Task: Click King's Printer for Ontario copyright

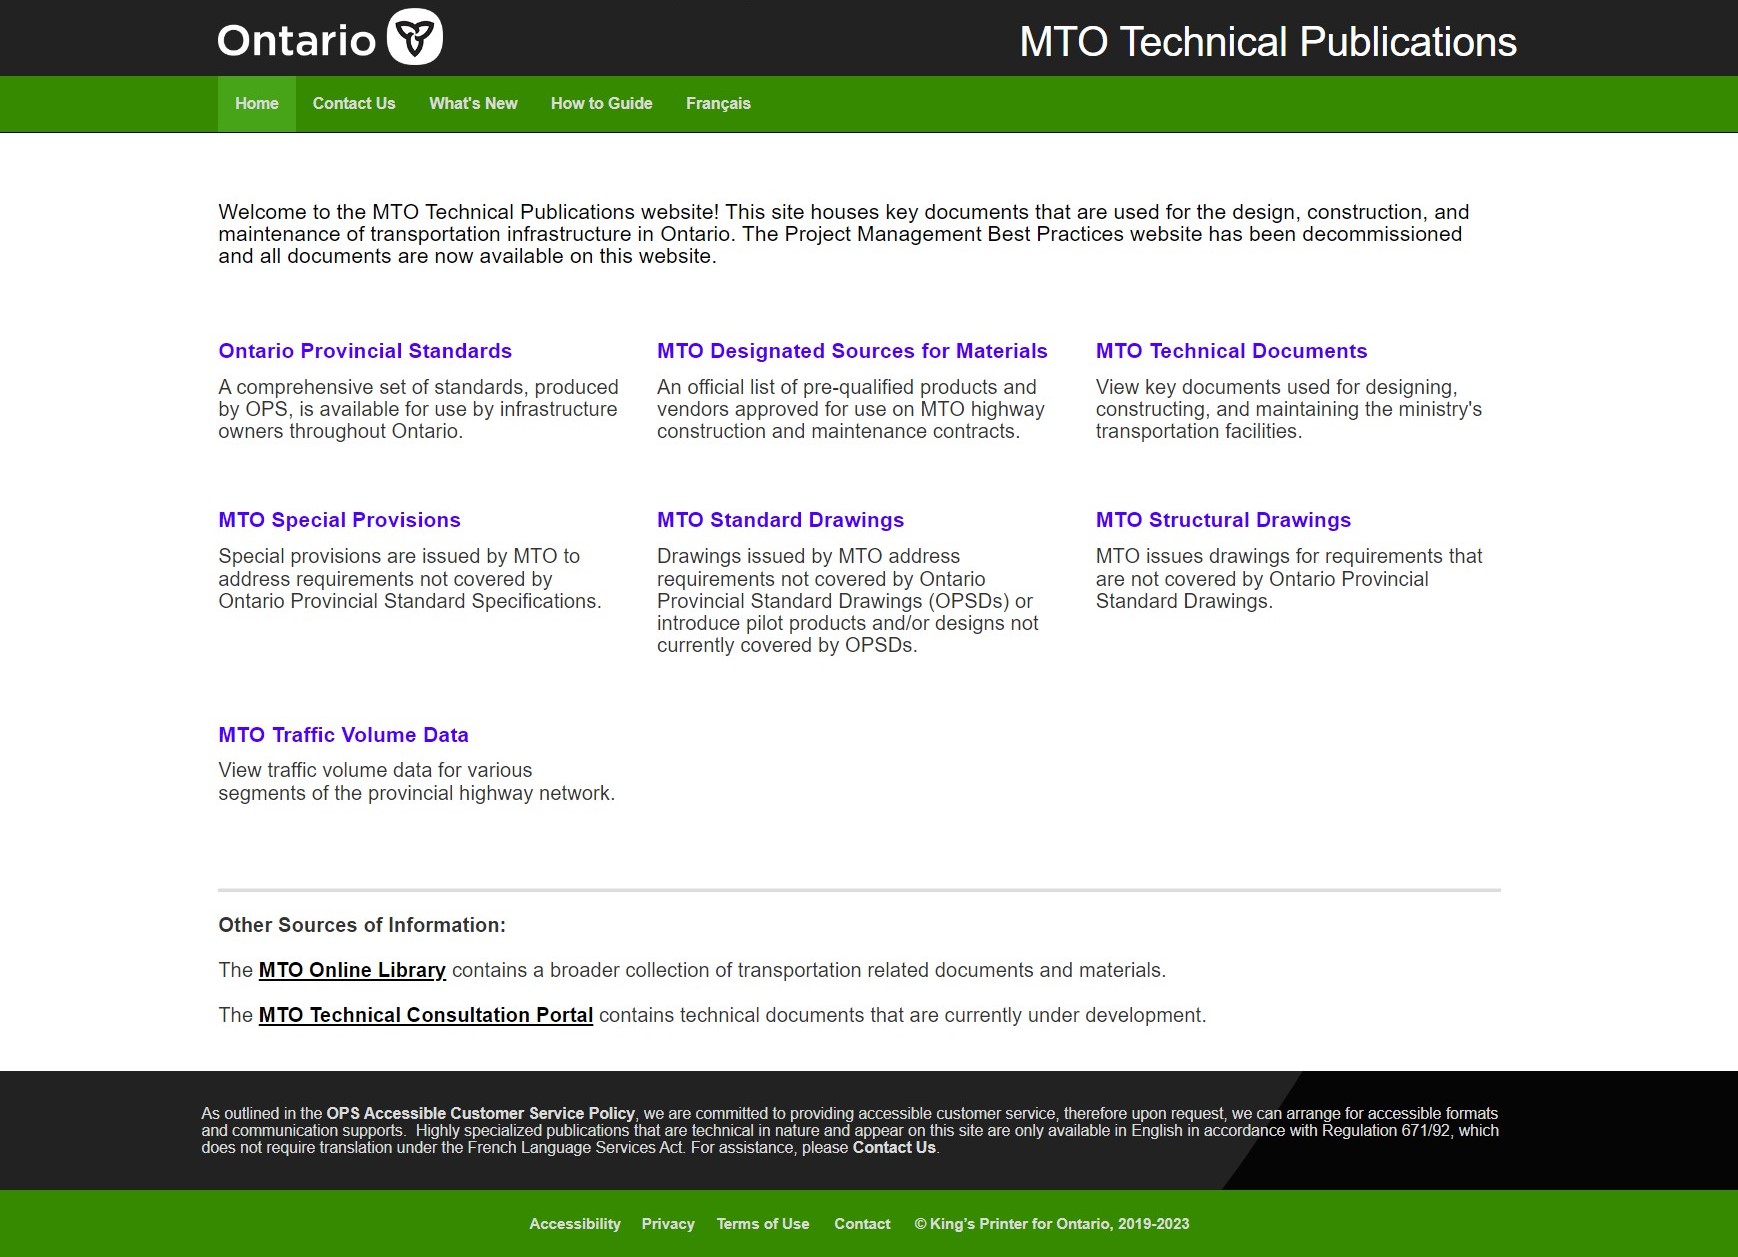Action: pos(1052,1224)
